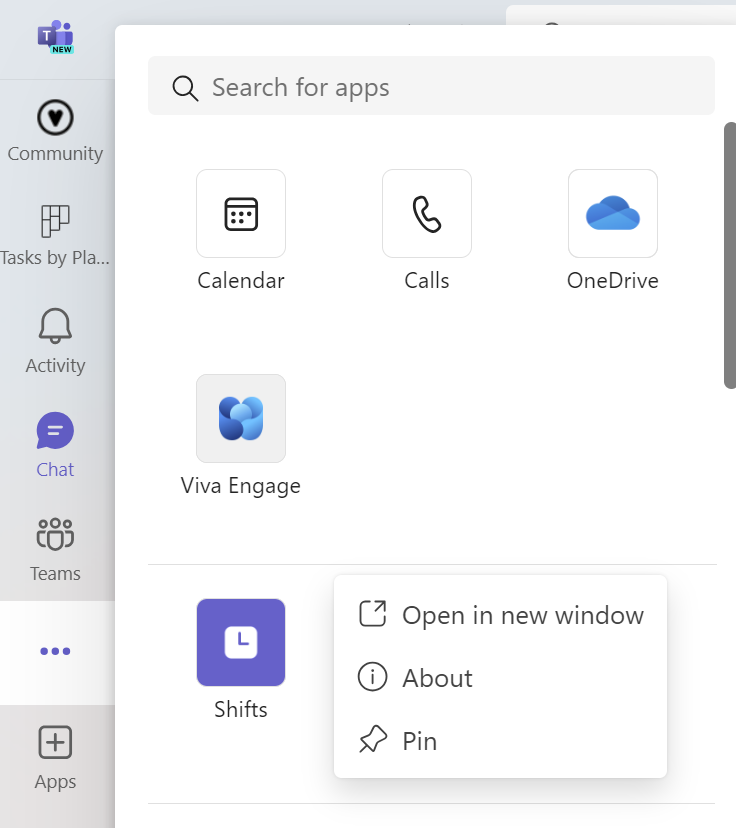The height and width of the screenshot is (828, 736).
Task: Click the Microsoft Teams logo
Action: point(55,37)
